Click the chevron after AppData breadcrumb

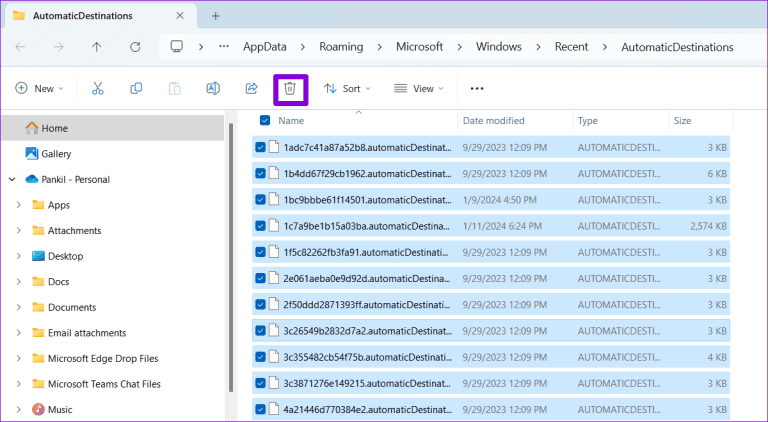pos(303,47)
